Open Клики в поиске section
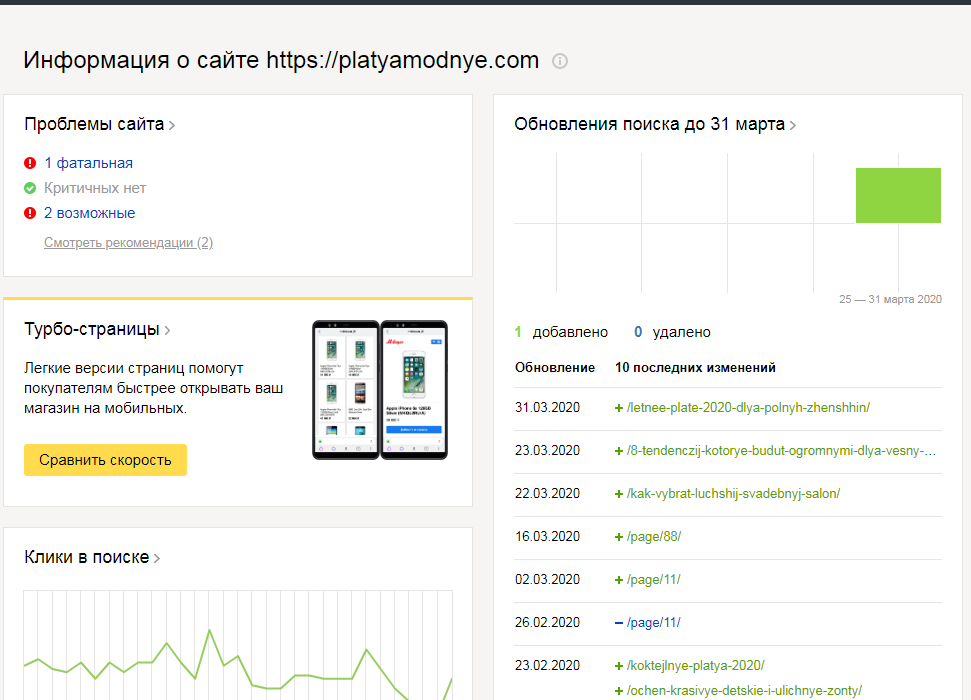This screenshot has width=971, height=700. coord(92,558)
